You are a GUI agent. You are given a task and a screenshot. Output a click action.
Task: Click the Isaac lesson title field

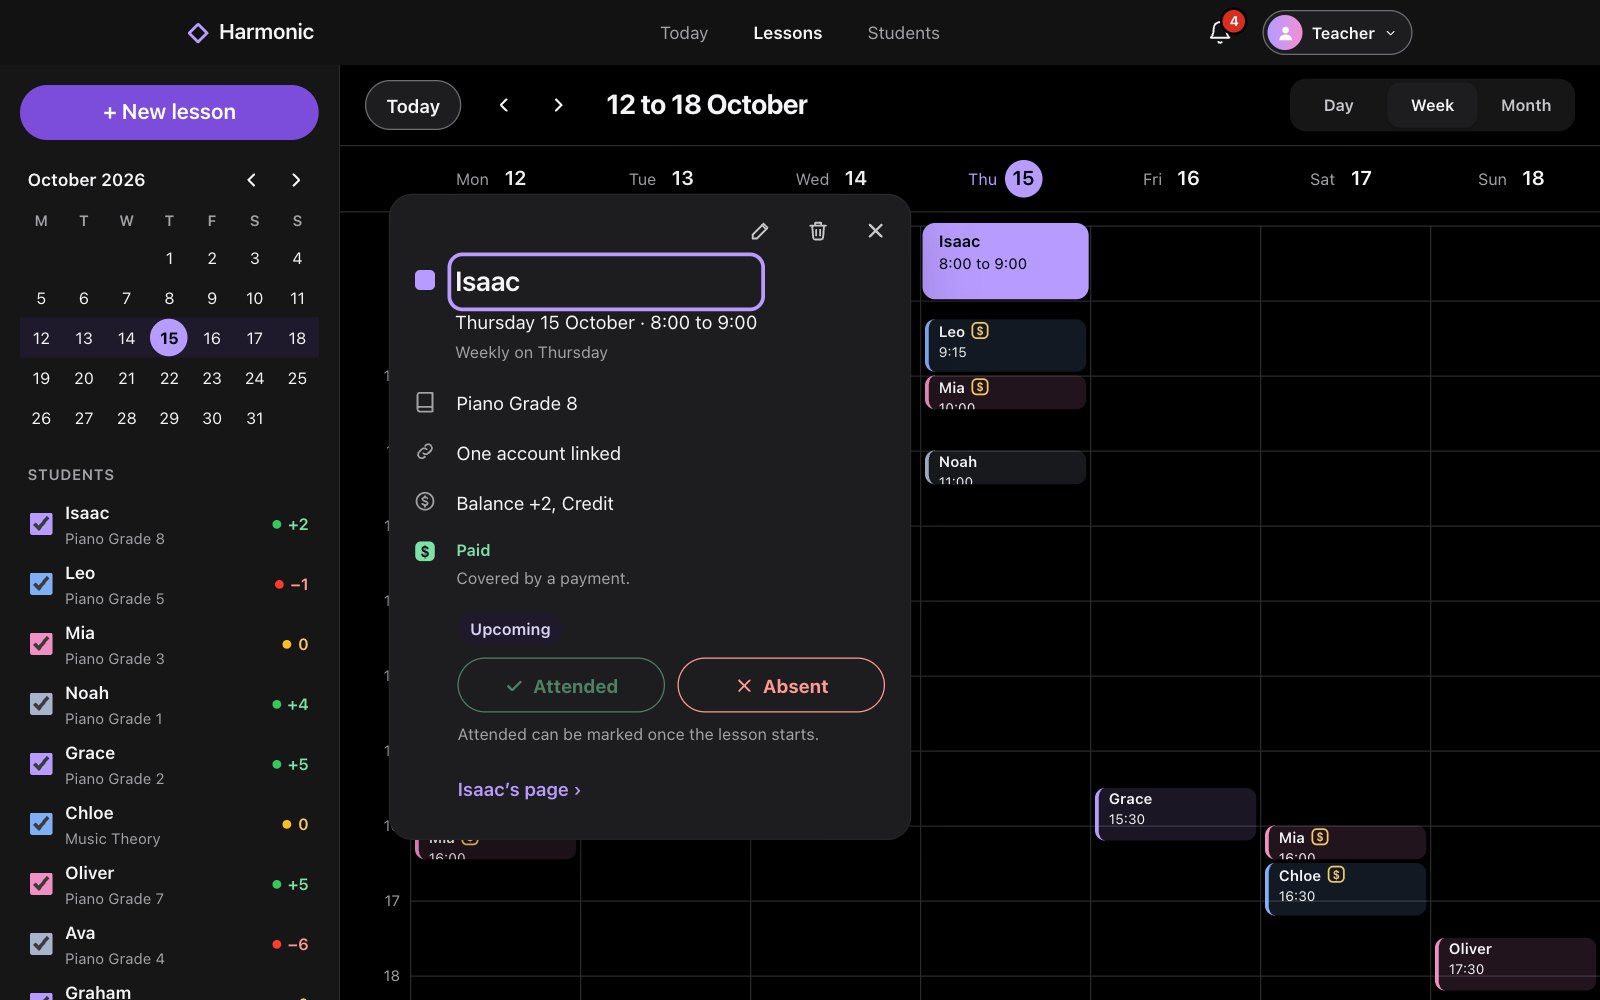click(x=606, y=281)
